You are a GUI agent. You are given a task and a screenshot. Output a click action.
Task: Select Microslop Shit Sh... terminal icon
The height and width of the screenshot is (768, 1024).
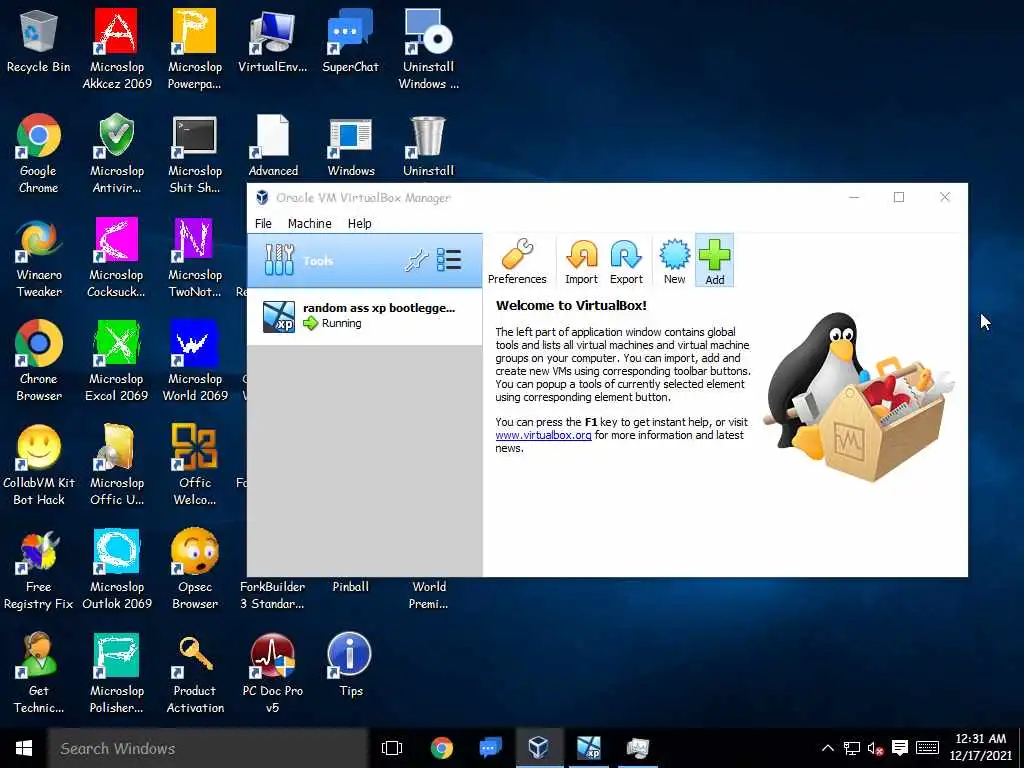coord(195,153)
